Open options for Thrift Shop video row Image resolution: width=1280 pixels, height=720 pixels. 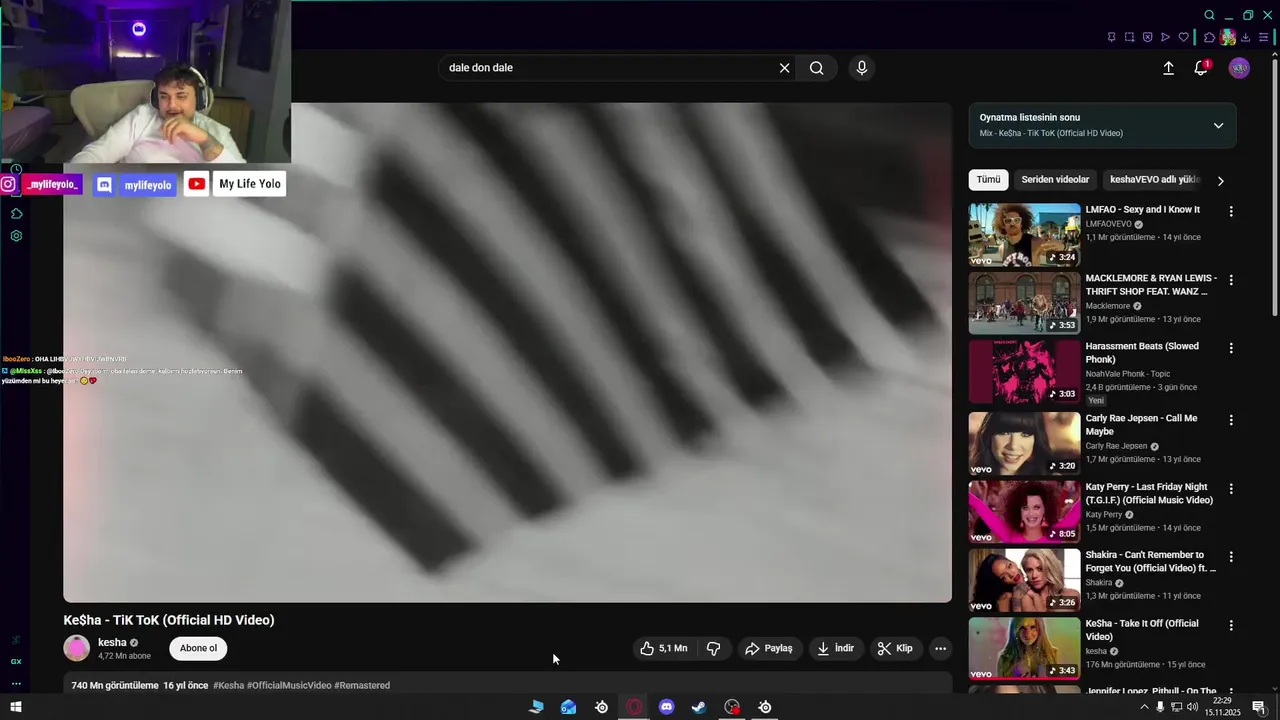[x=1231, y=280]
